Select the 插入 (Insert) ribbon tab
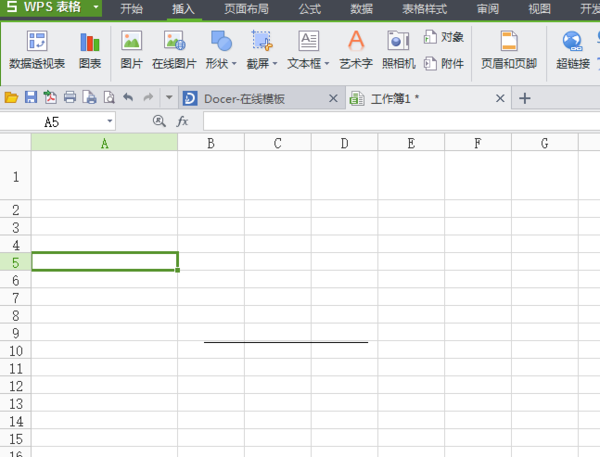The image size is (600, 457). pos(183,9)
